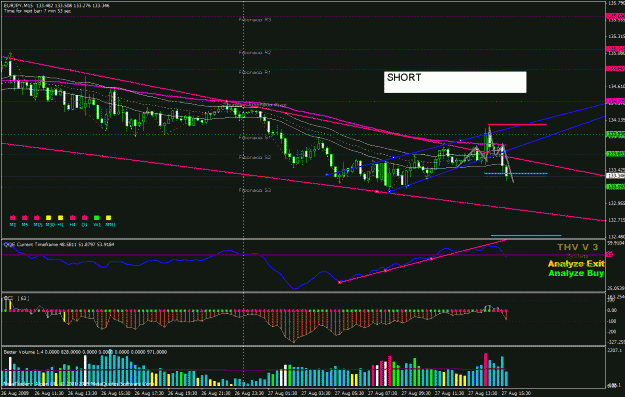Click the 26 Aug 2009 time axis label
The width and height of the screenshot is (625, 397).
click(15, 393)
